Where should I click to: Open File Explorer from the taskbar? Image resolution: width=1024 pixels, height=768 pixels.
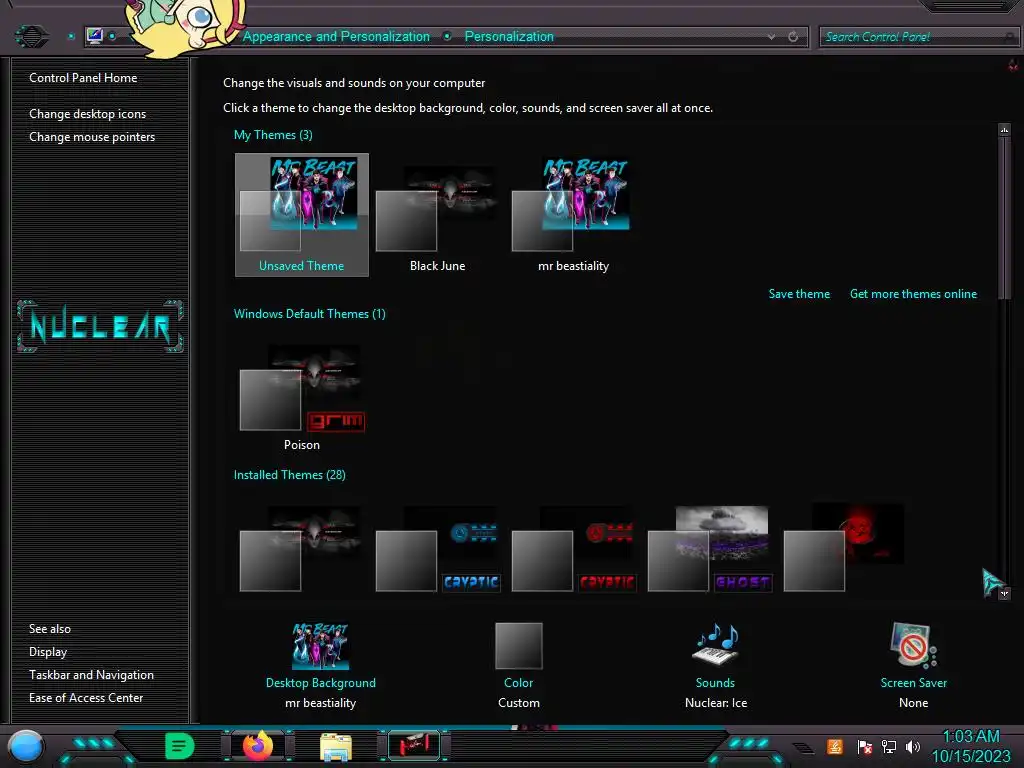(x=336, y=746)
